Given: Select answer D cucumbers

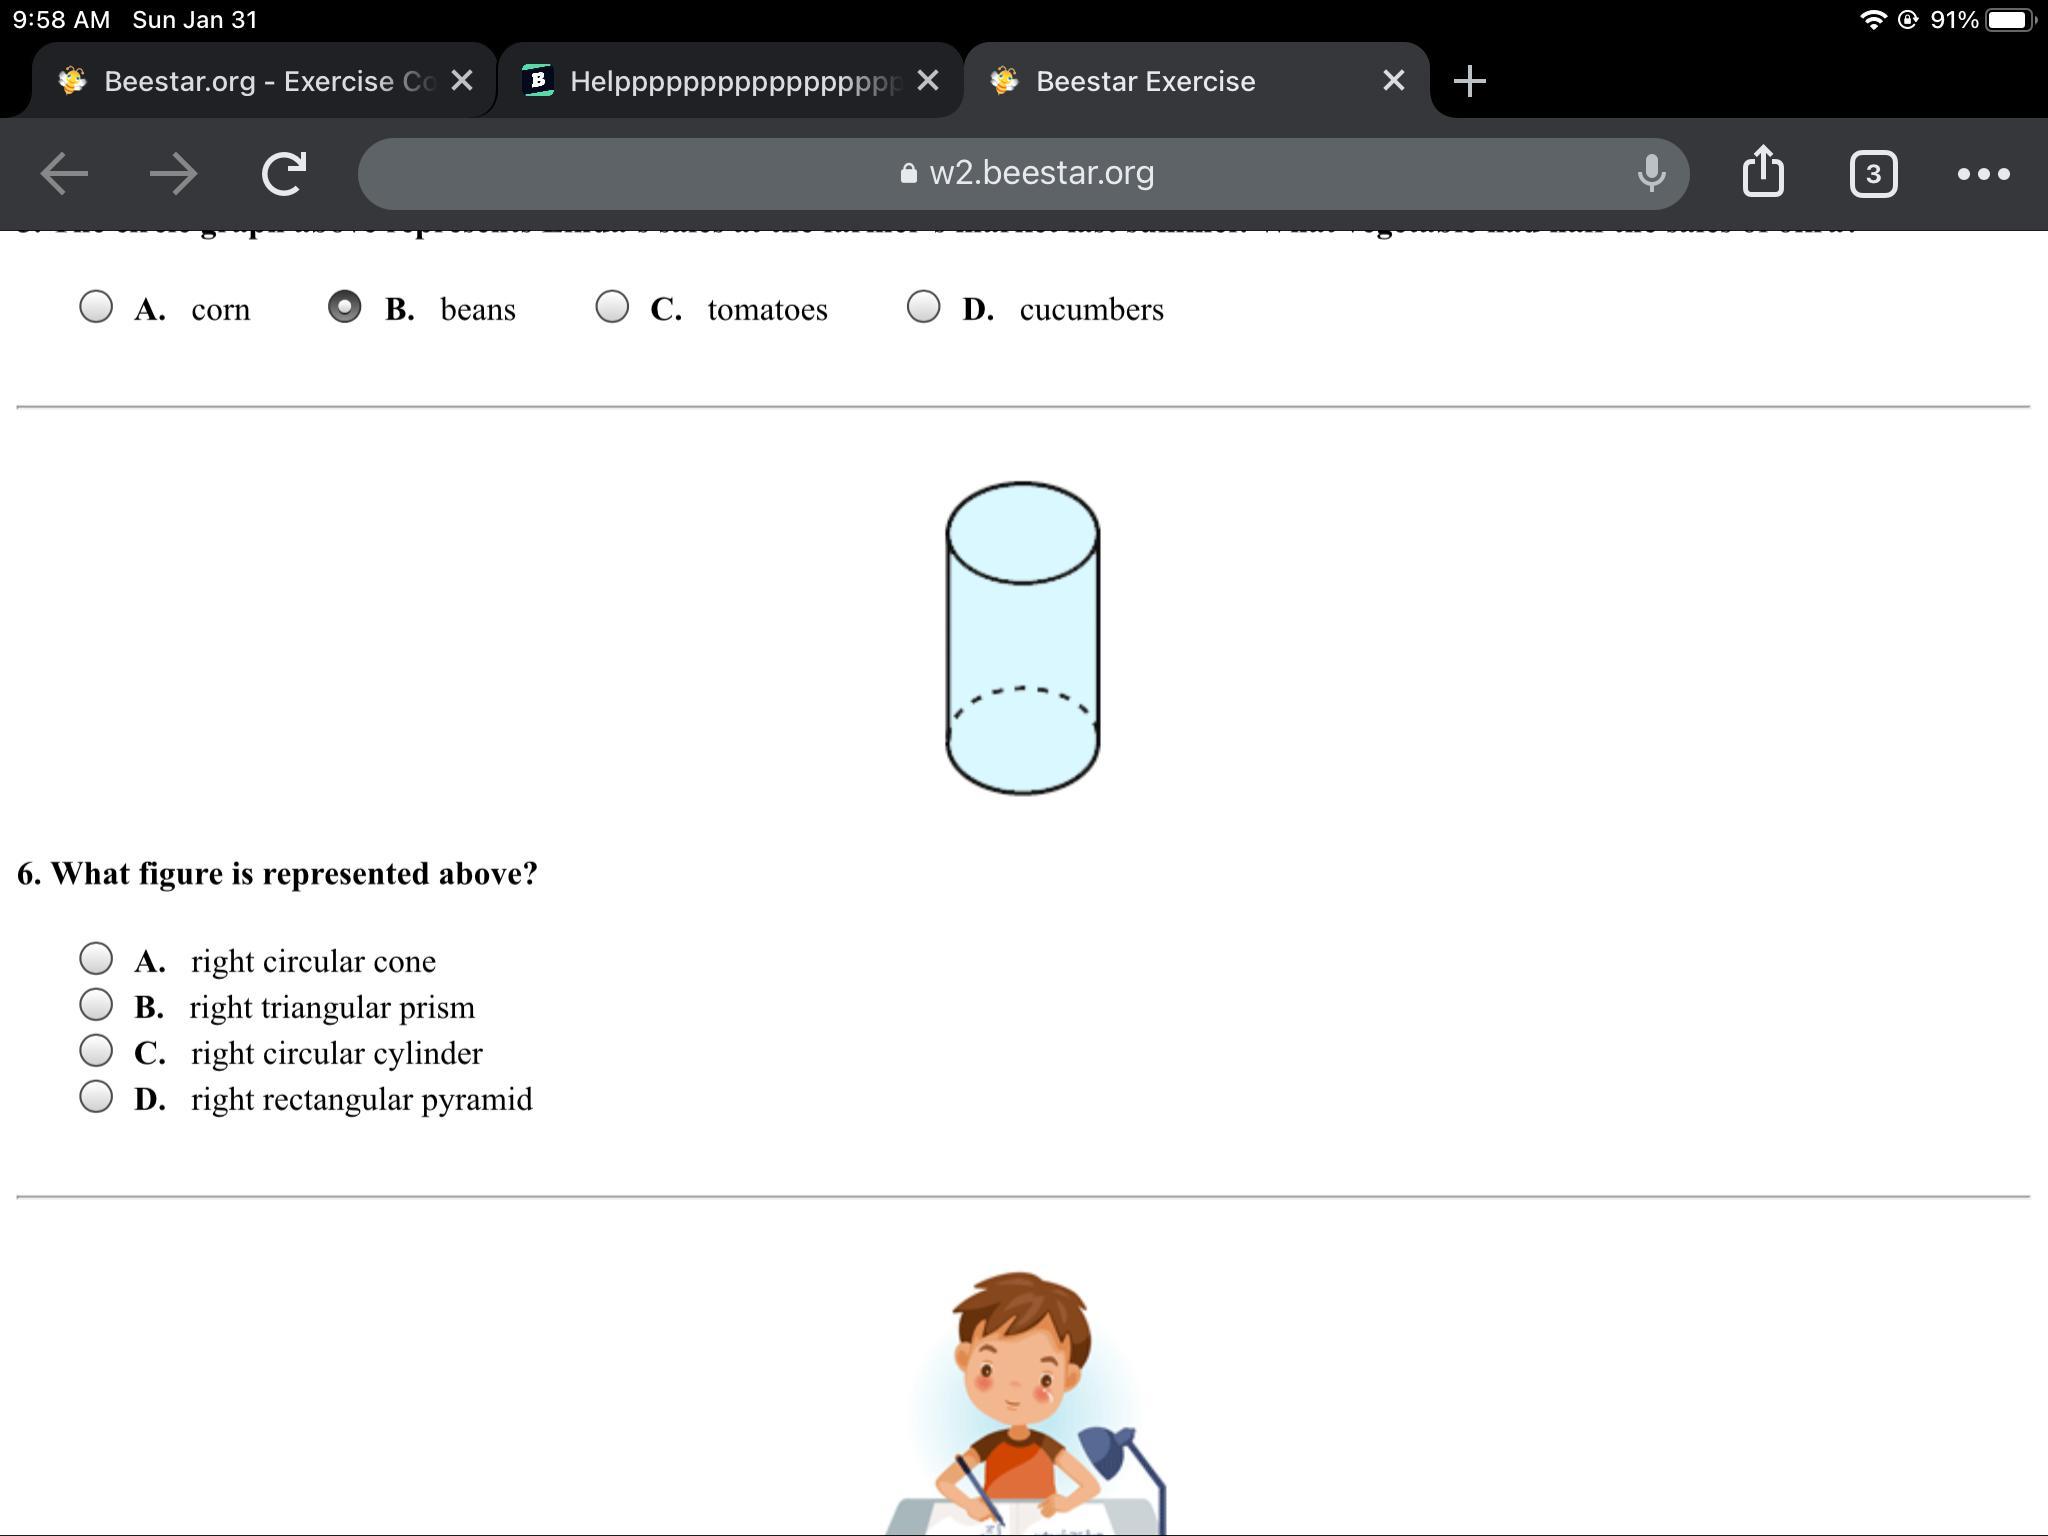Looking at the screenshot, I should click(923, 307).
